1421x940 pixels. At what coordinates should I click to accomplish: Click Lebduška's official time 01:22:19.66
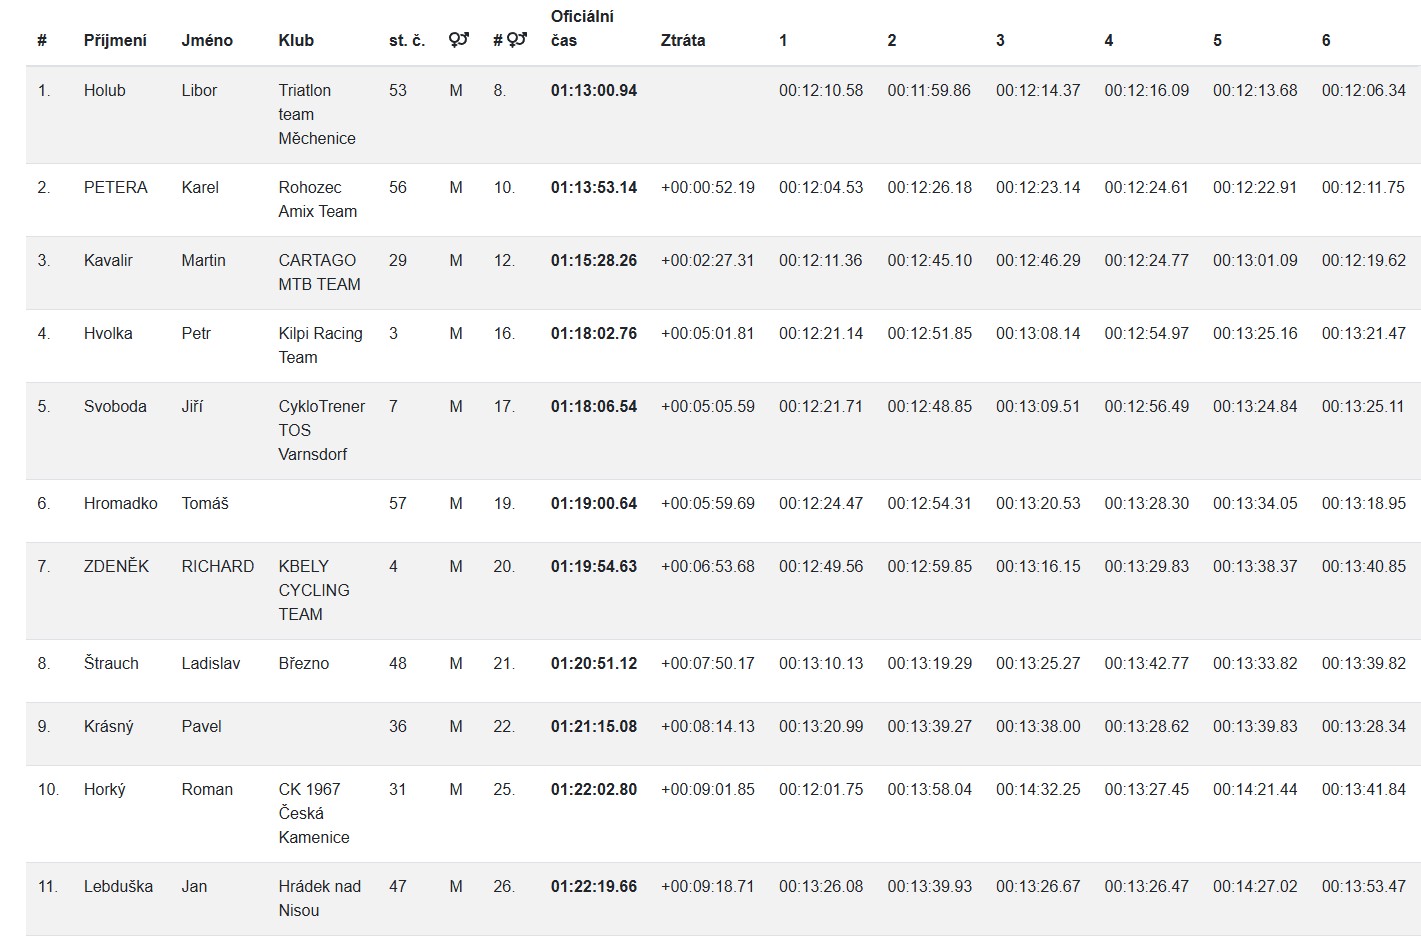(x=594, y=886)
